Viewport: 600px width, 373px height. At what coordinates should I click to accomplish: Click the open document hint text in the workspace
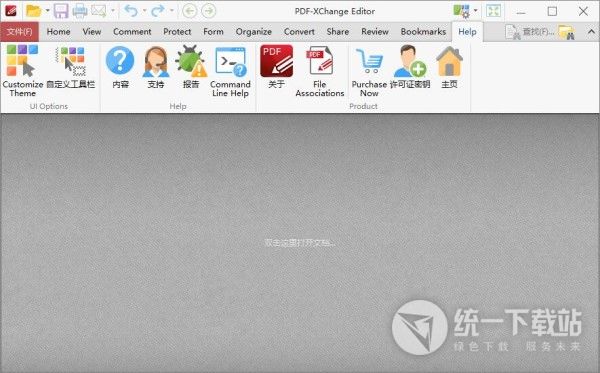point(300,243)
